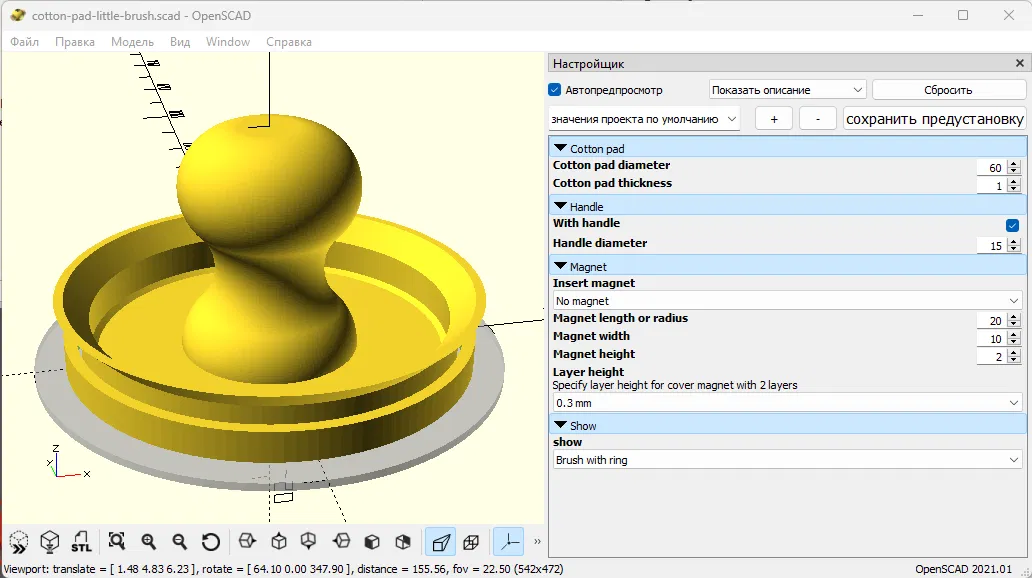Screen dimensions: 1032x578
Task: Click the OpenSCAD app icon in the title bar
Action: pos(18,15)
